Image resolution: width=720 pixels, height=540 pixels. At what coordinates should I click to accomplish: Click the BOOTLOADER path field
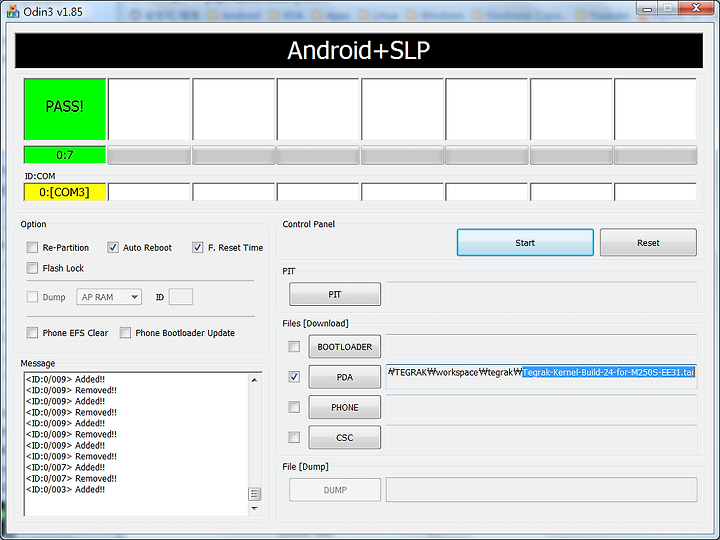pyautogui.click(x=541, y=347)
